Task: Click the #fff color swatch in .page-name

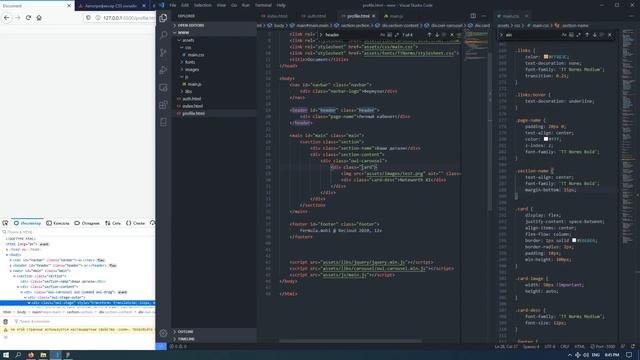Action: point(546,139)
